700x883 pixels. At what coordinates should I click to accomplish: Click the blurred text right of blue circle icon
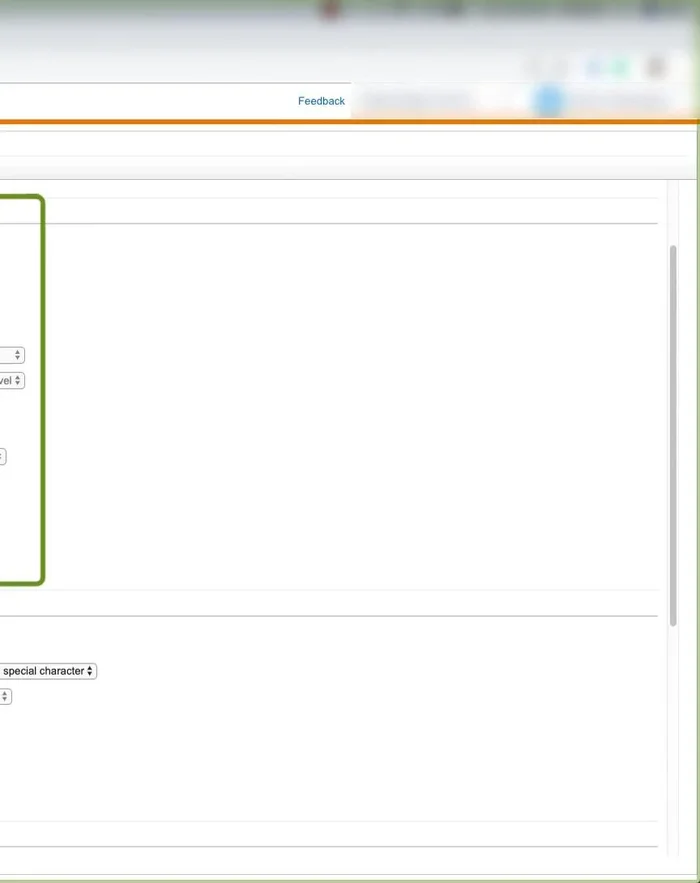[x=615, y=101]
